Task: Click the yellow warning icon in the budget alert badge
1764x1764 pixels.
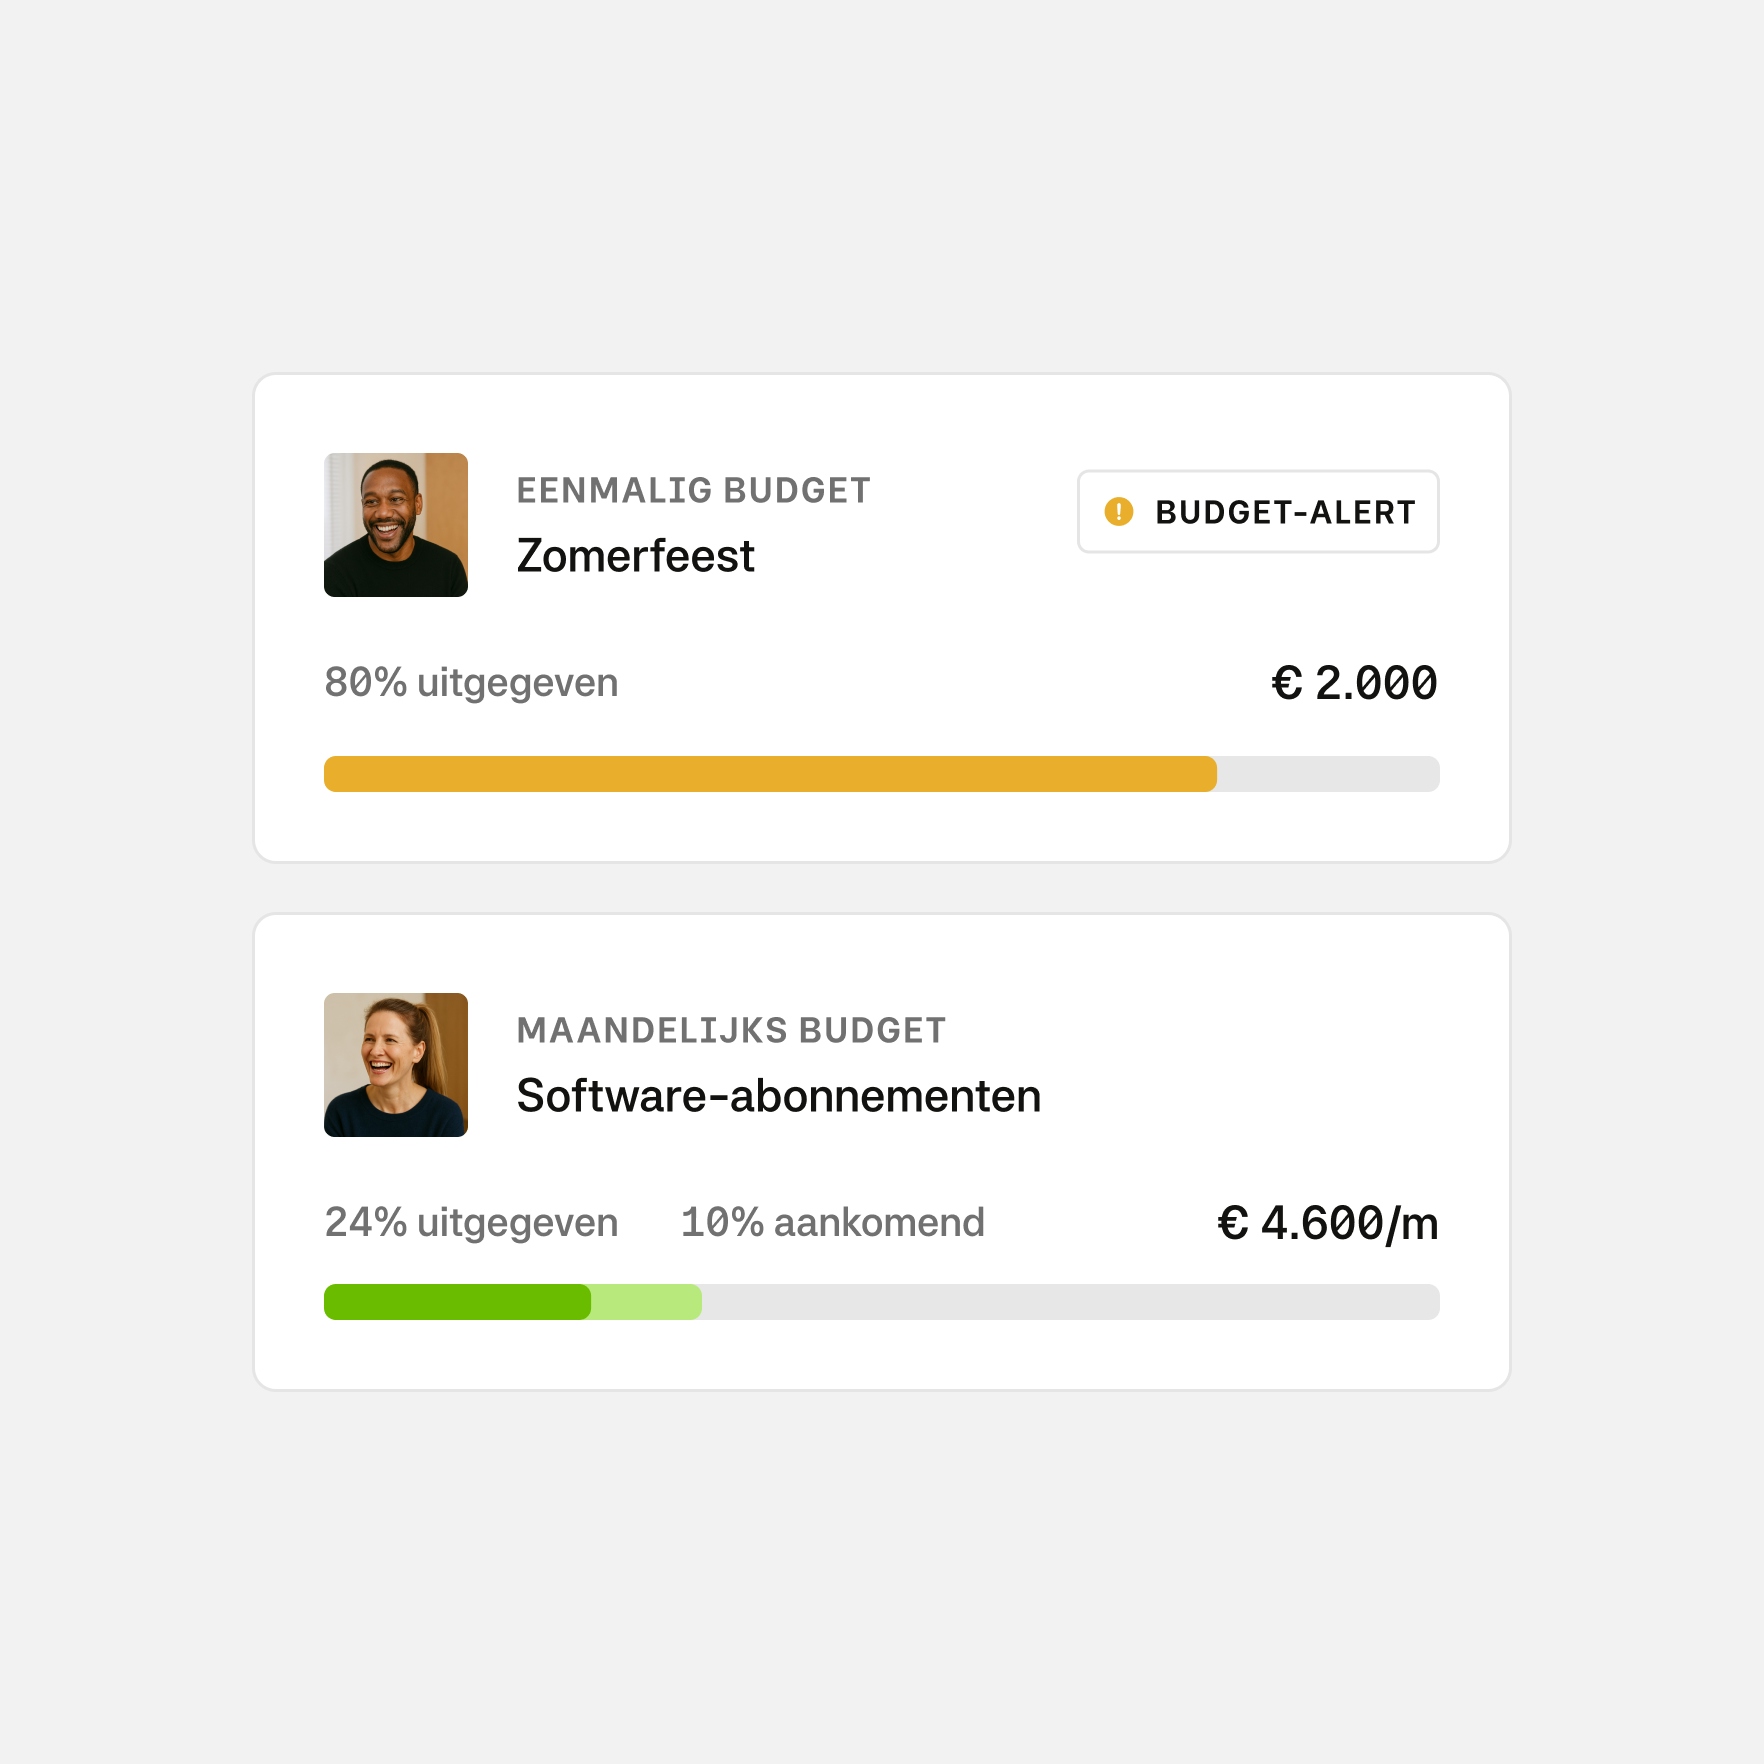Action: click(1118, 512)
